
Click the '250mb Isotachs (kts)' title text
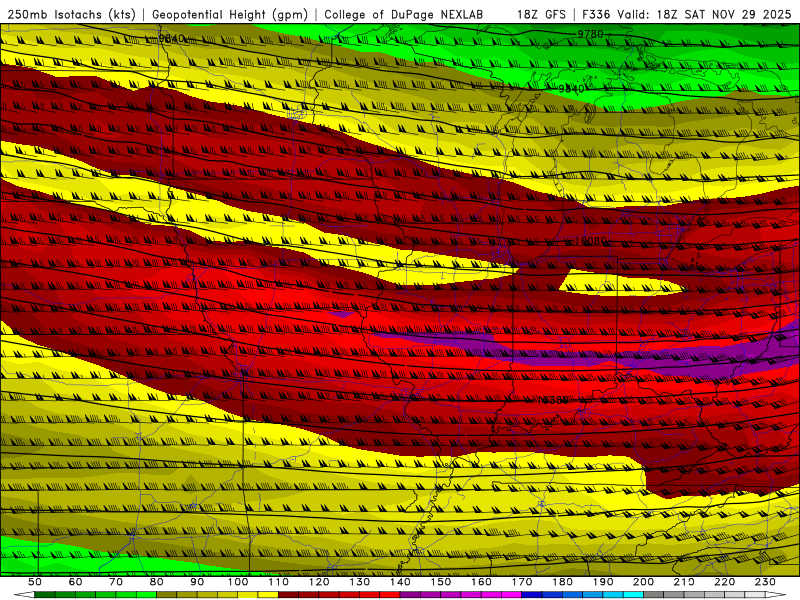[x=71, y=14]
